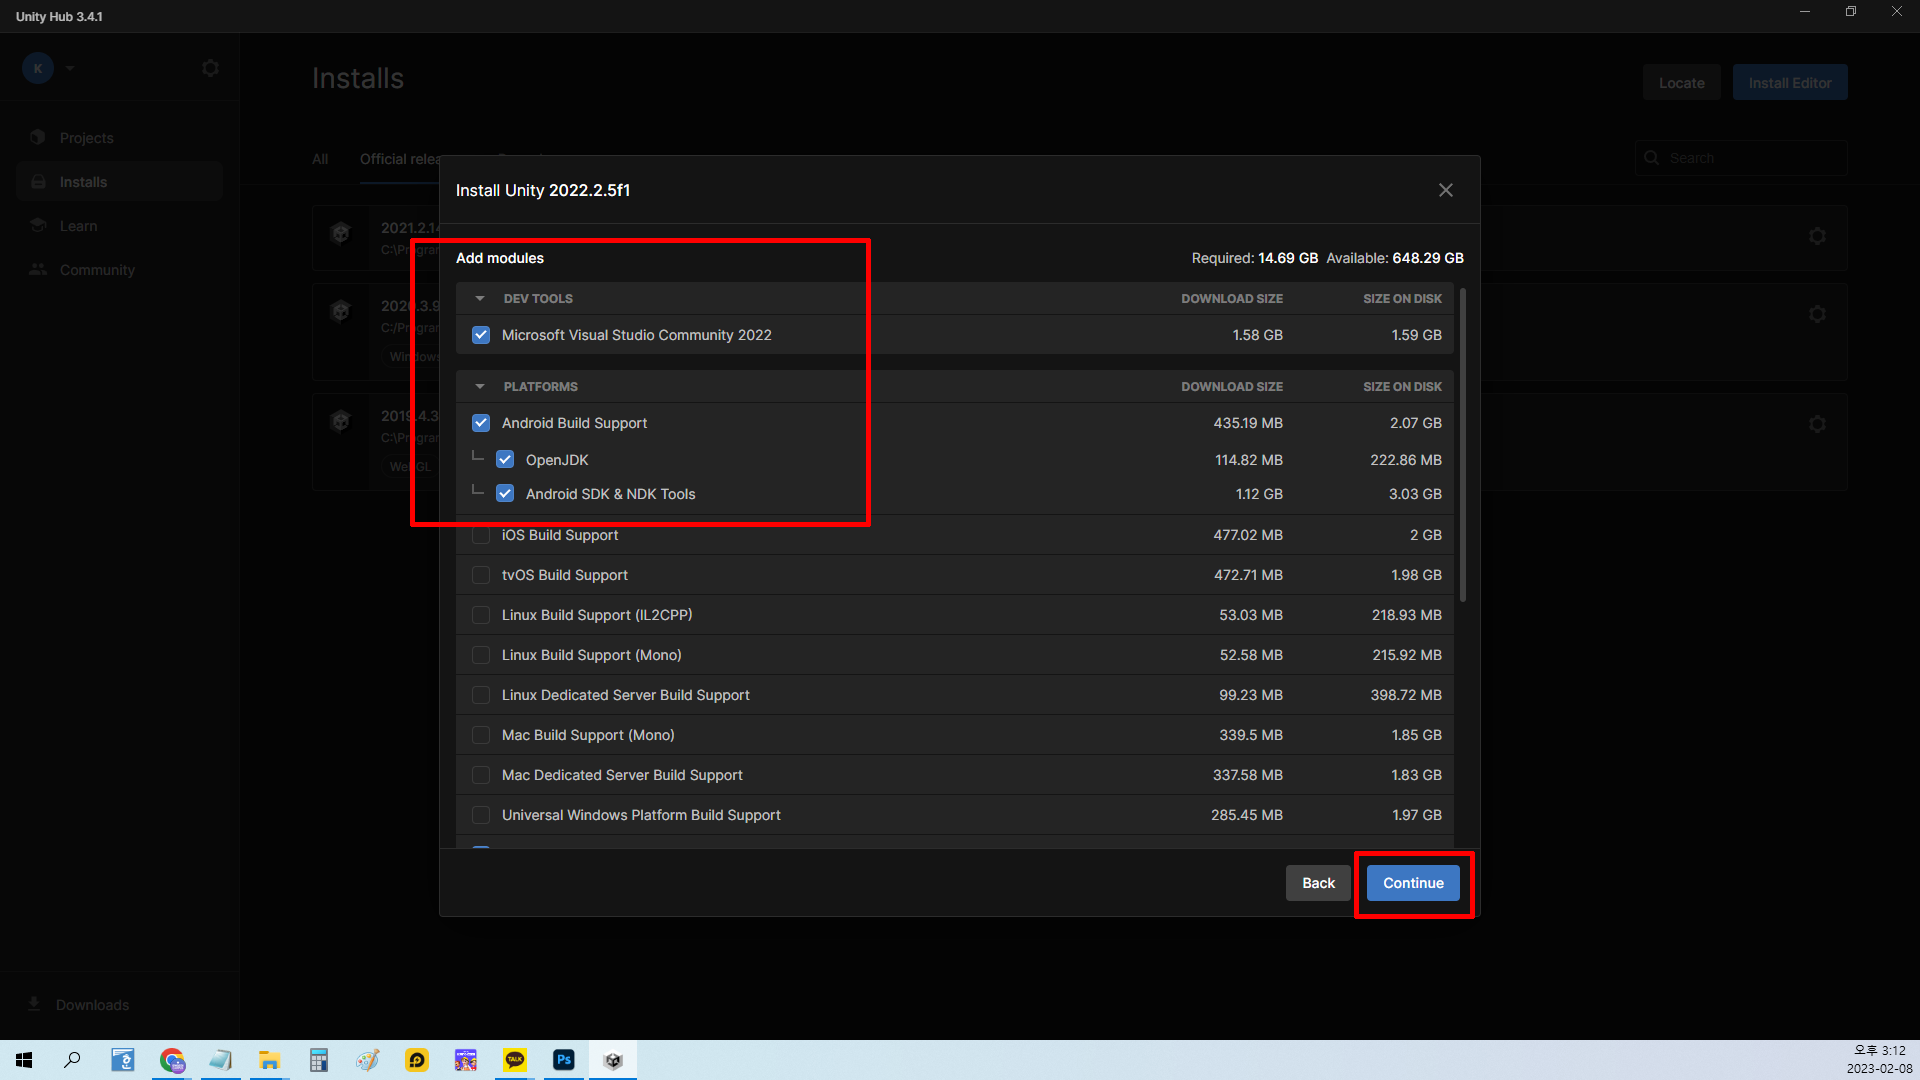Click the Unity Hub taskbar icon
This screenshot has width=1920, height=1080.
(x=613, y=1060)
